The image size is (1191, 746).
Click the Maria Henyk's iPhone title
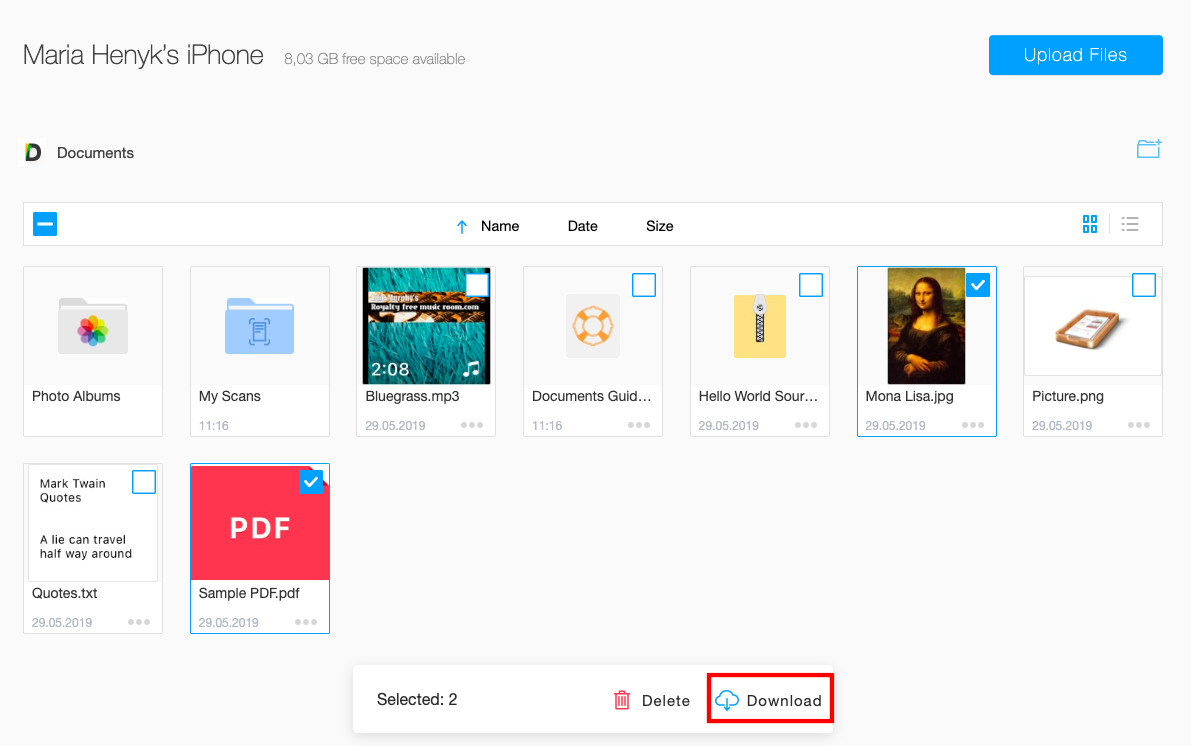[x=143, y=55]
